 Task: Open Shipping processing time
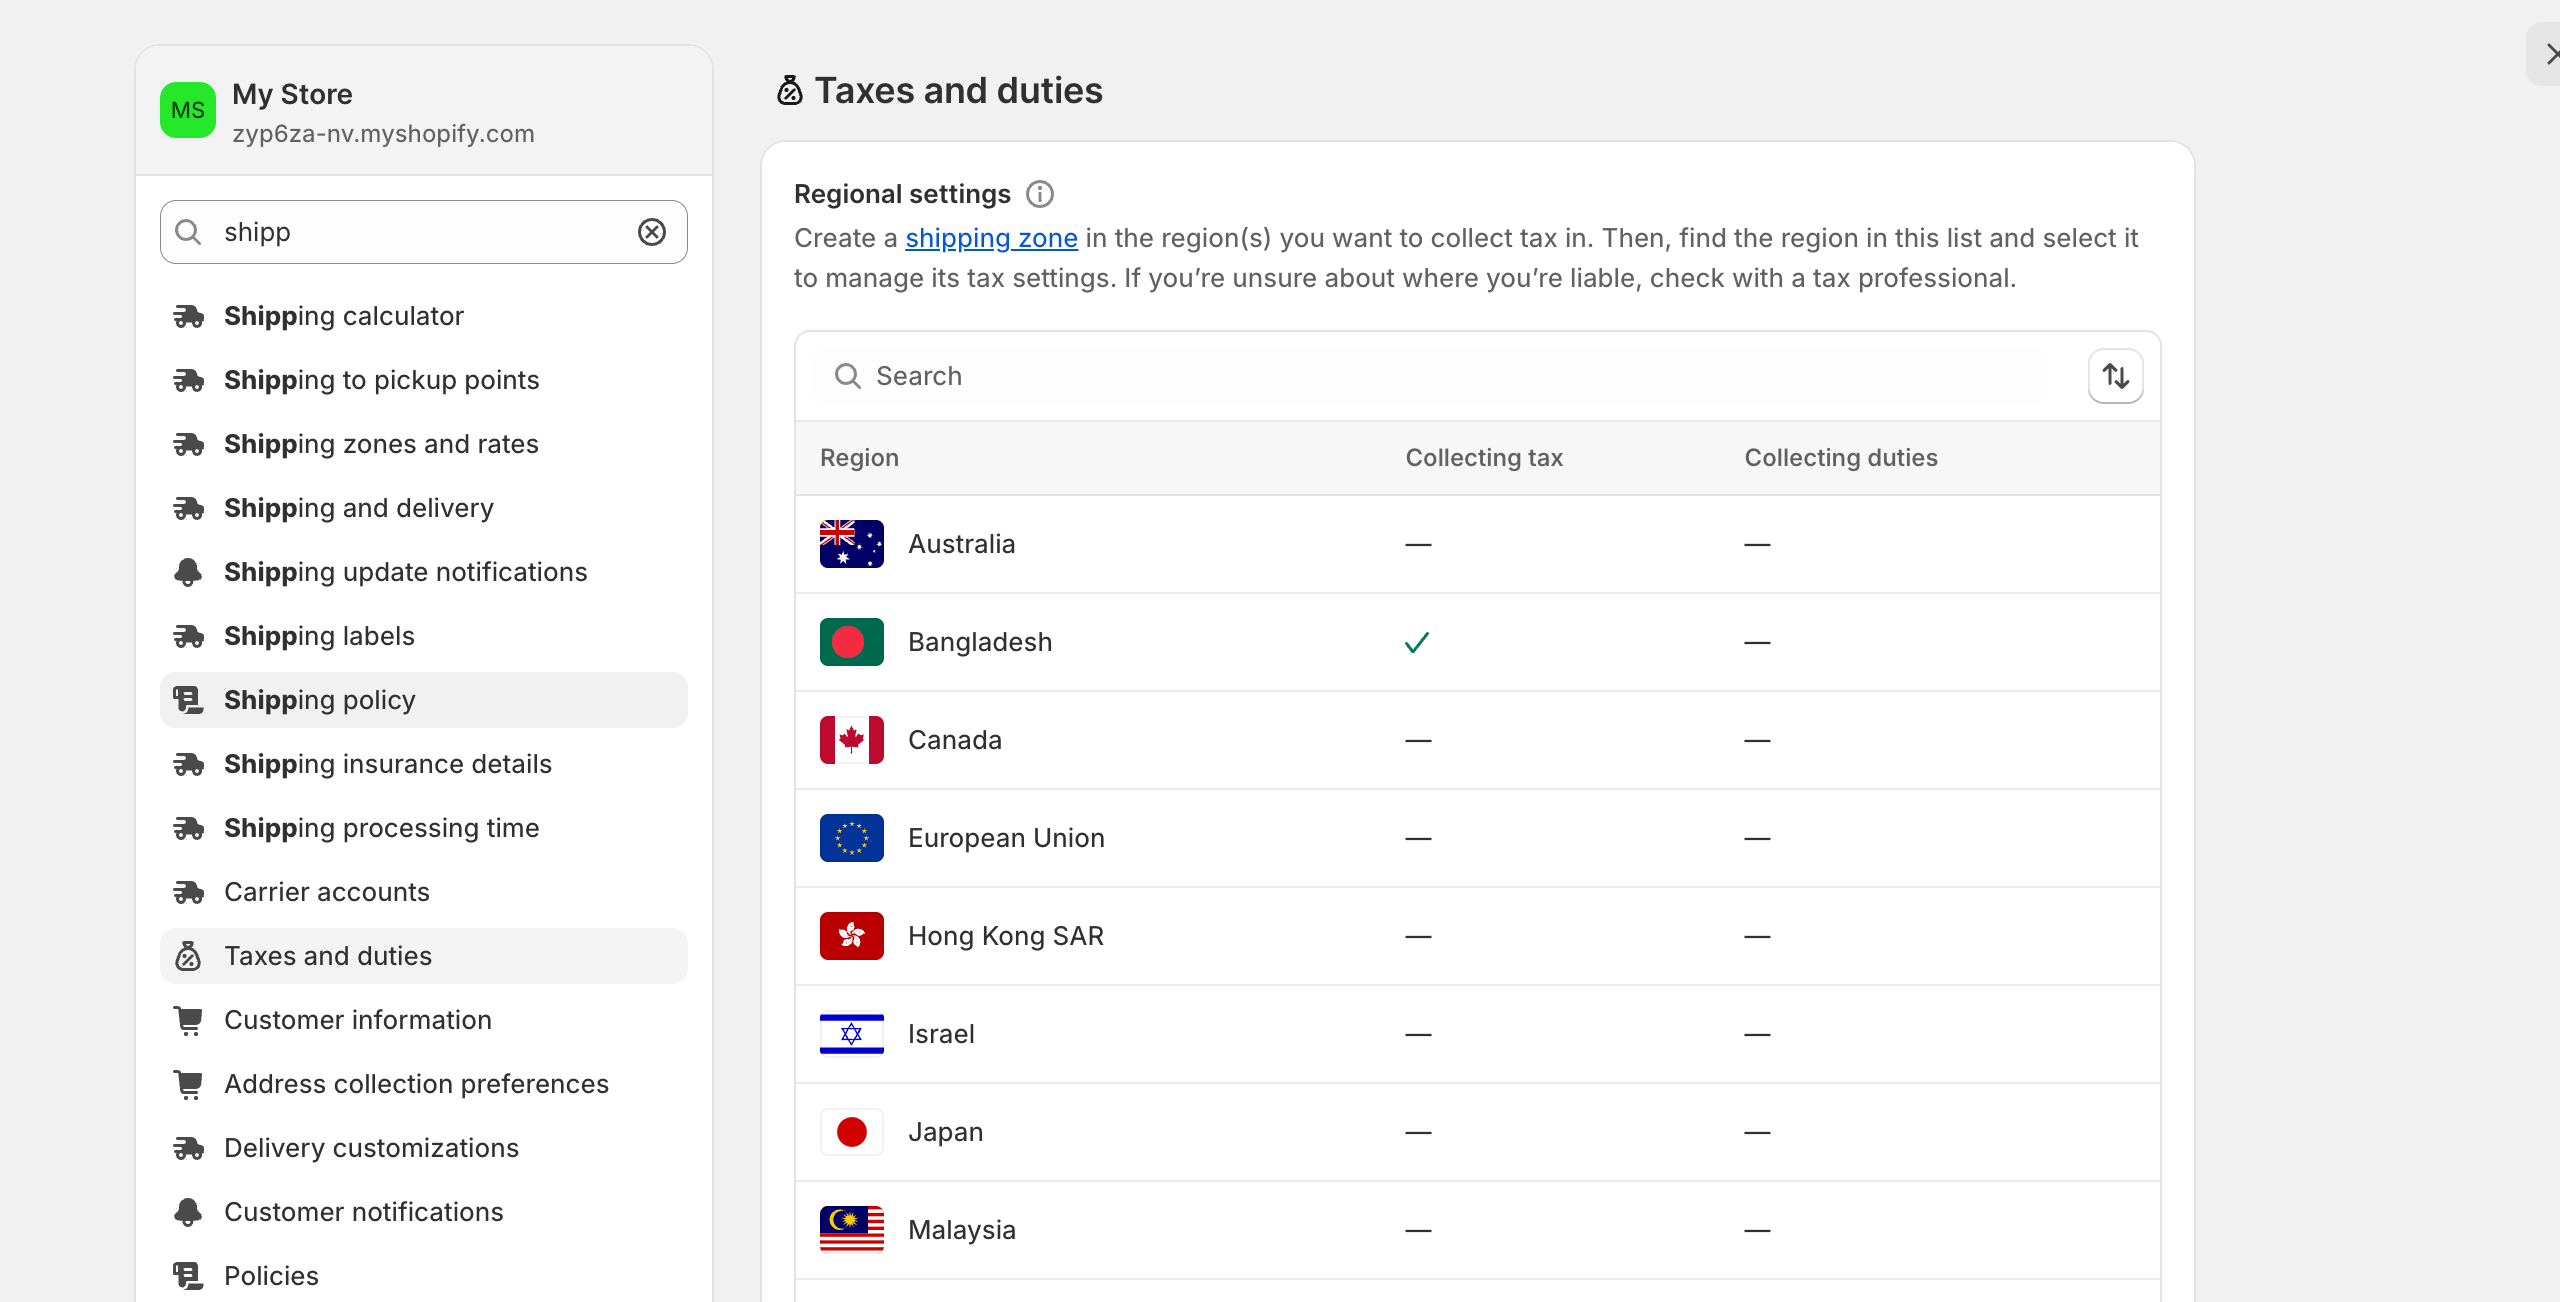click(424, 828)
